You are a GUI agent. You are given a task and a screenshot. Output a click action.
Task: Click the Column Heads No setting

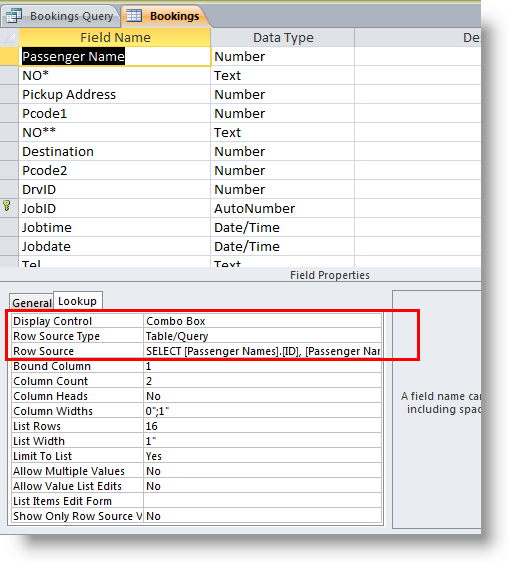click(x=262, y=396)
